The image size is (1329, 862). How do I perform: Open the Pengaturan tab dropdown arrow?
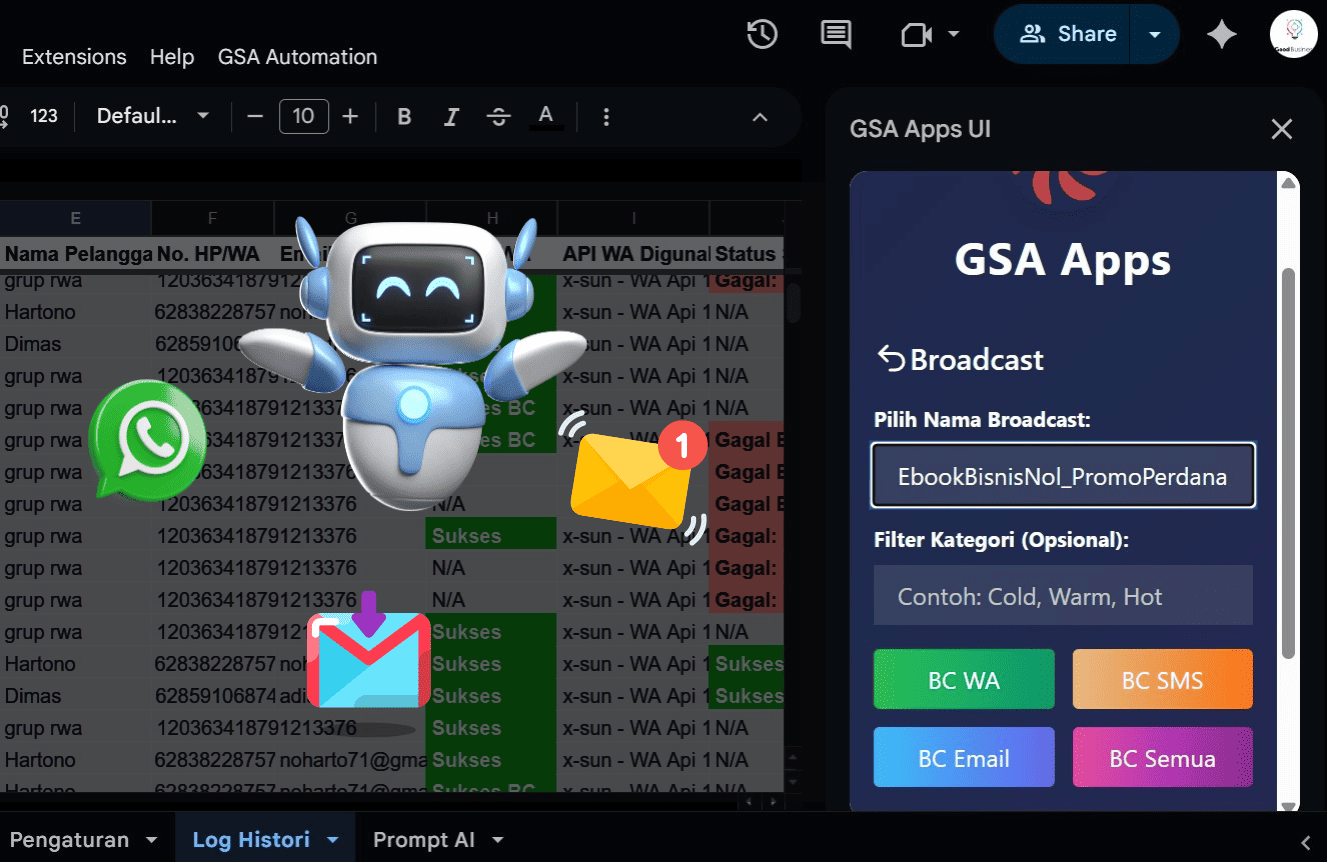coord(152,840)
